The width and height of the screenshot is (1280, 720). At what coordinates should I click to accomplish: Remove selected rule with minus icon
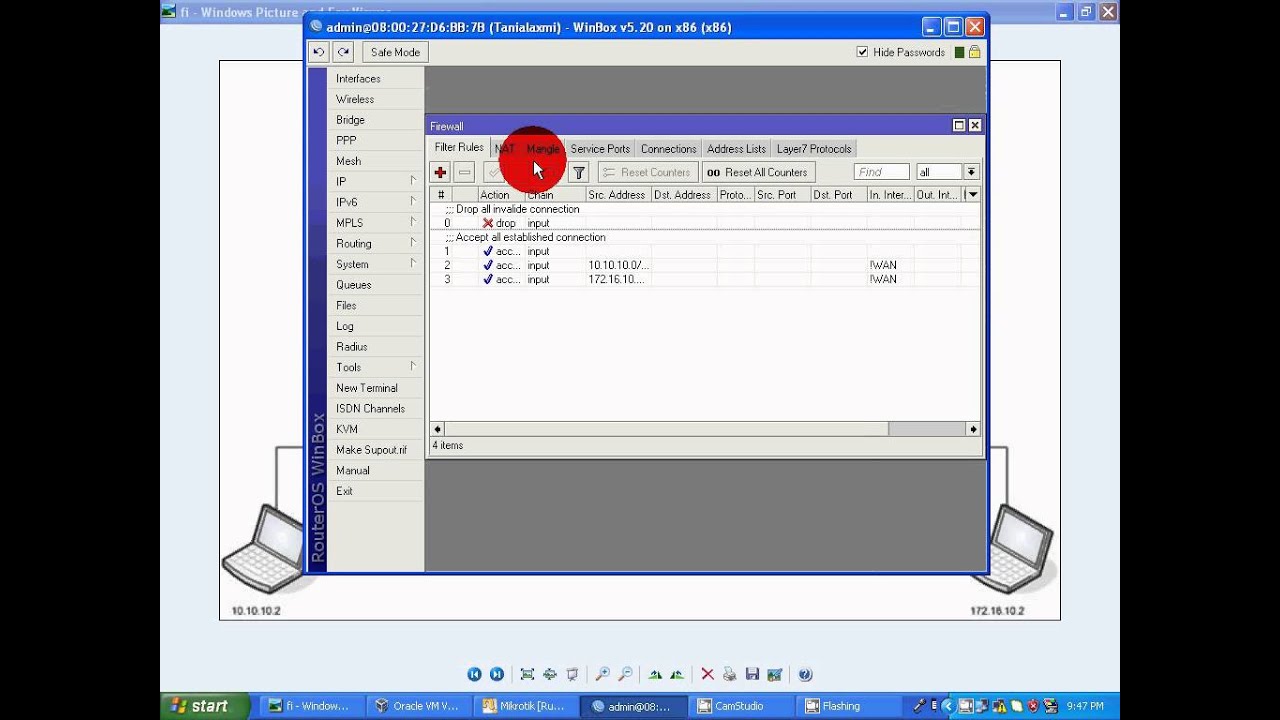(464, 172)
